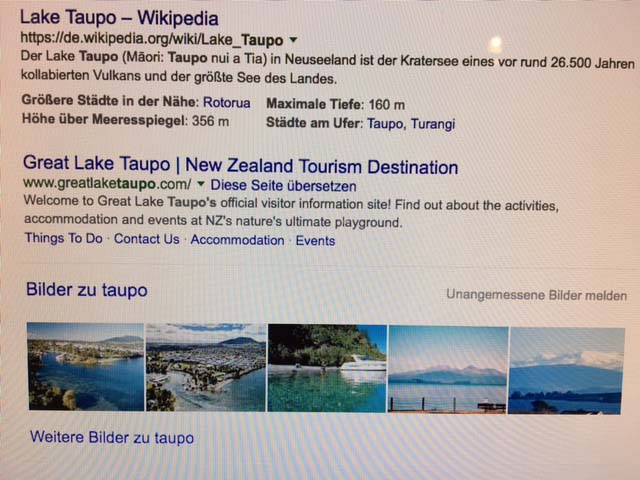Click Unangemessene Bilder melden
The height and width of the screenshot is (480, 640).
[536, 295]
